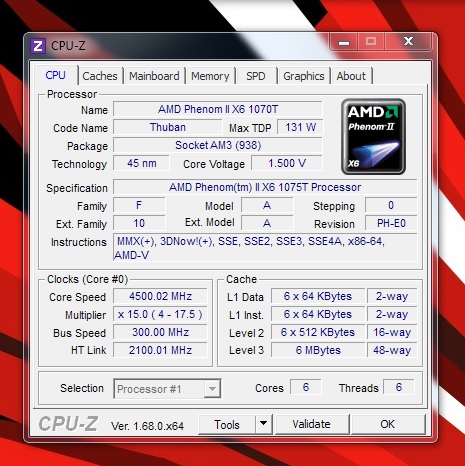Open the Mainboard tab
This screenshot has height=466, width=465.
point(154,76)
